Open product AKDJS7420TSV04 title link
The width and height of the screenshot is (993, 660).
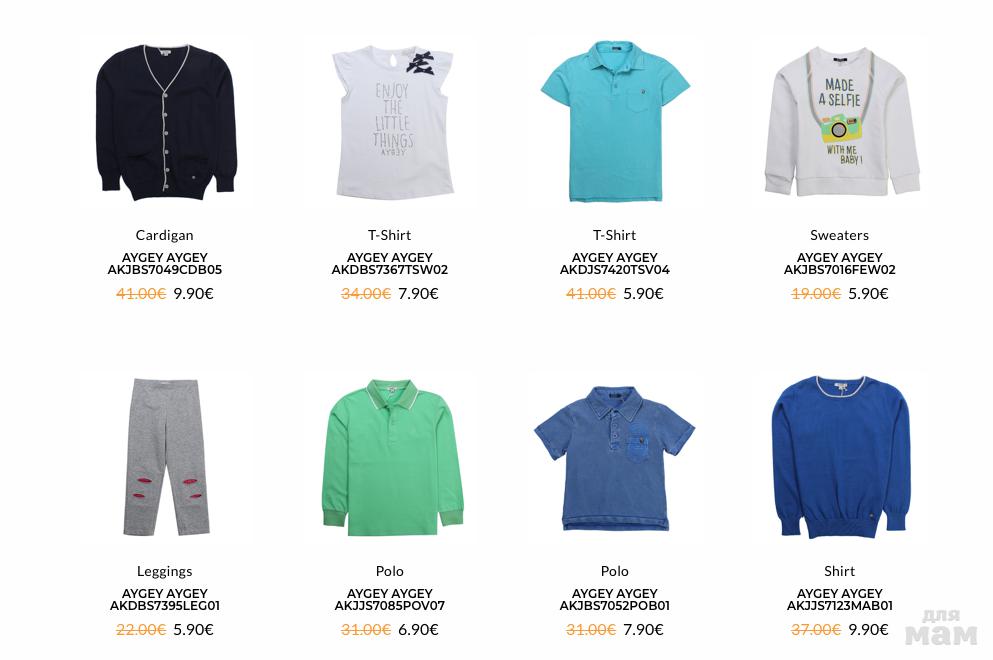pos(614,263)
